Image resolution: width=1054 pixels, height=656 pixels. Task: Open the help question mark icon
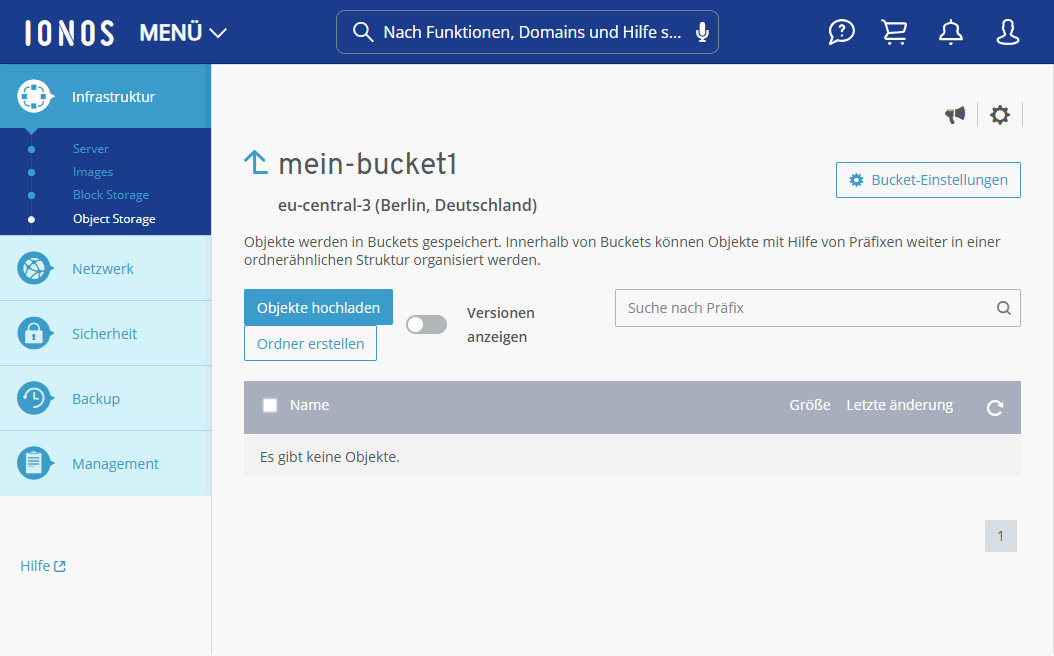click(841, 31)
